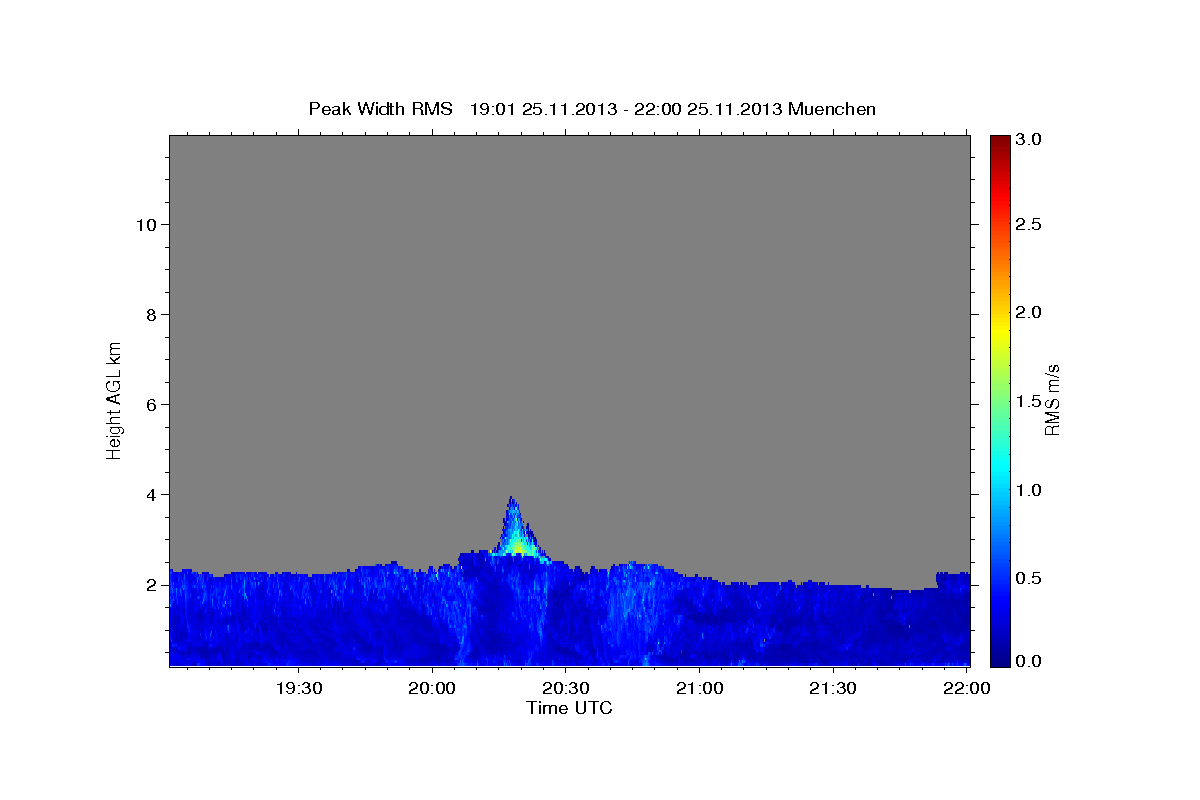
Task: Click the 19:30 time tick label
Action: (x=299, y=688)
